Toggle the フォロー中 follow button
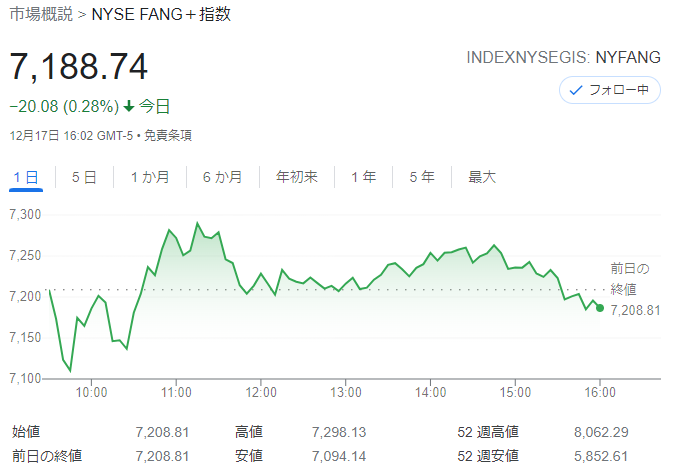Screen dimensions: 675x469 coord(610,90)
